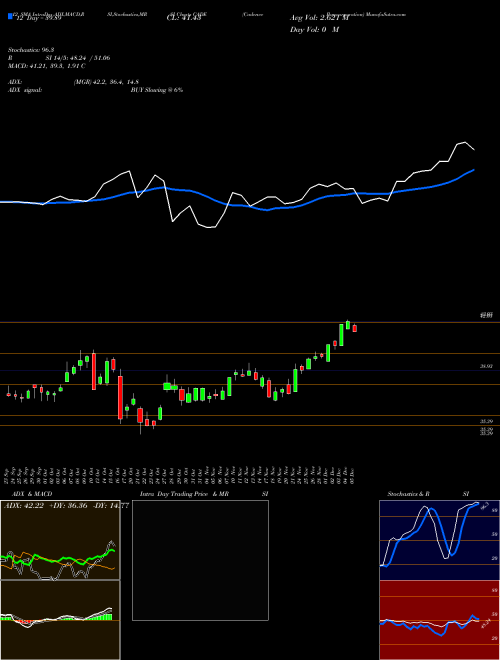Click the peak of the white price line
Image resolution: width=500 pixels, height=660 pixels.
point(465,142)
